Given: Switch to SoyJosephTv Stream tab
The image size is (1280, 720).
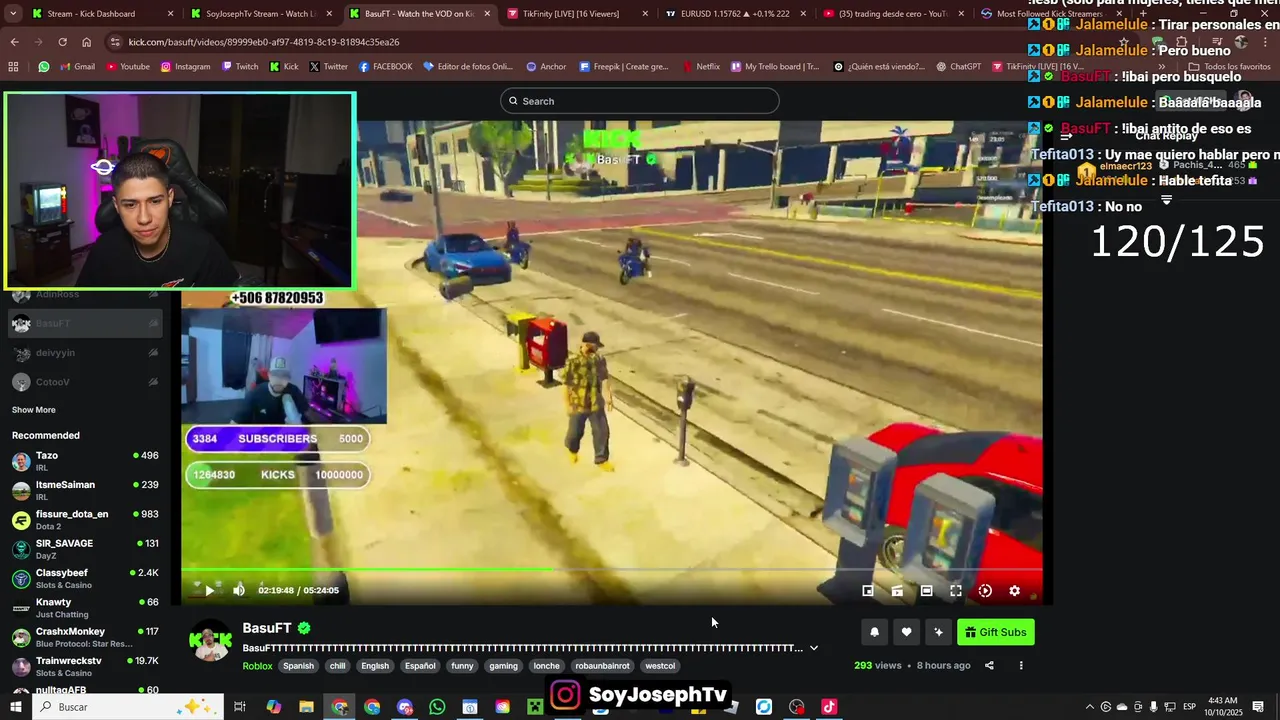Looking at the screenshot, I should pos(261,14).
